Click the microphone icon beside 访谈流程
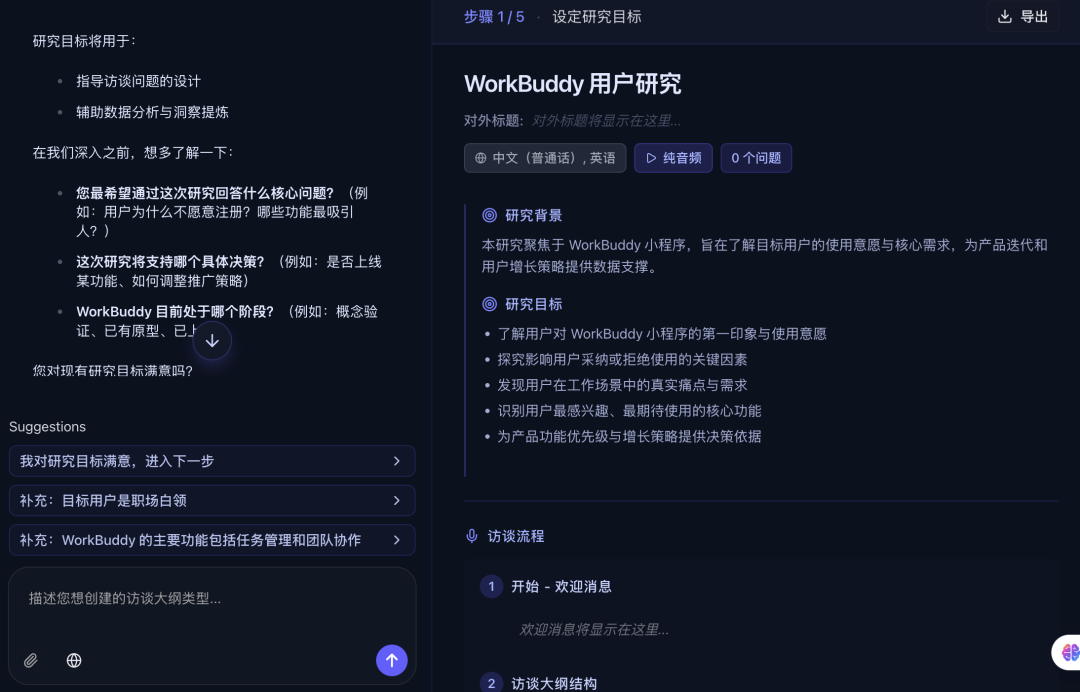 [x=472, y=536]
